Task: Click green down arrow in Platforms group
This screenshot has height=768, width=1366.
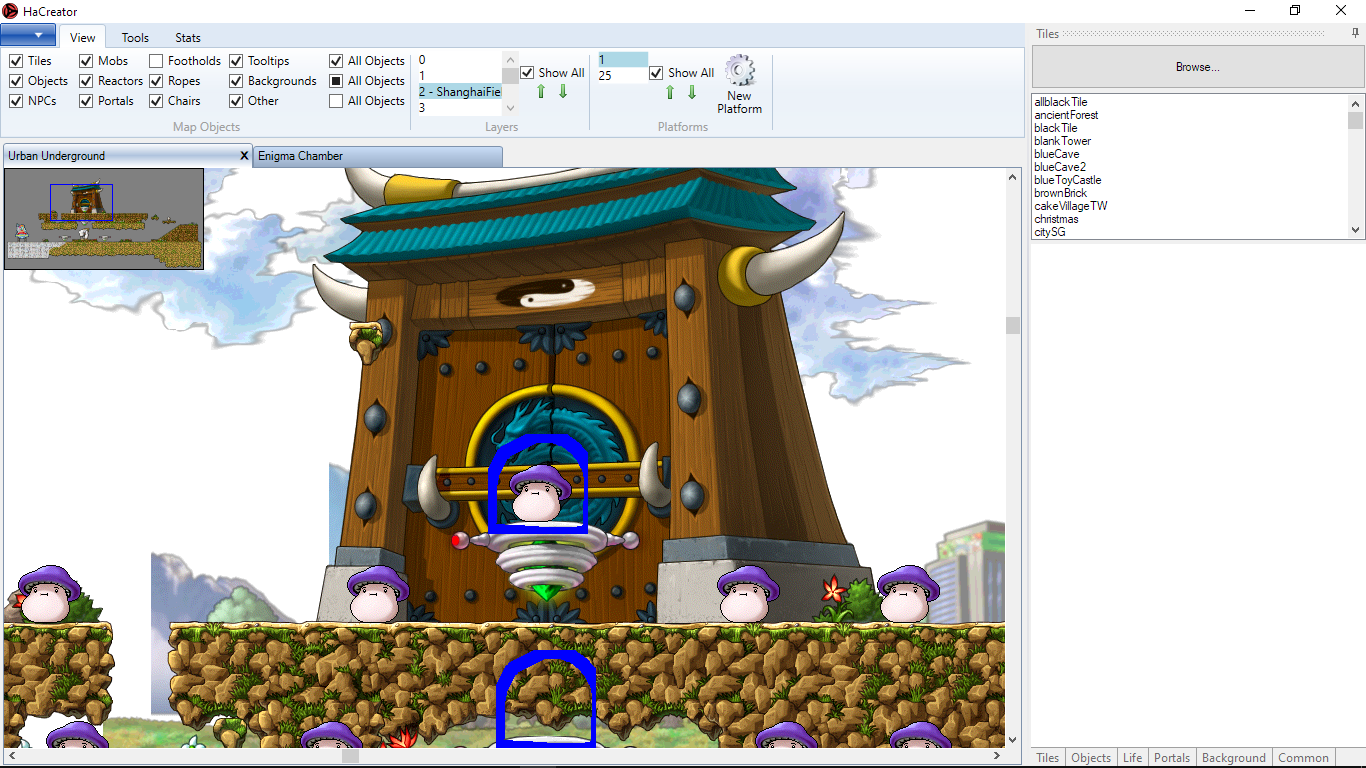Action: tap(692, 92)
